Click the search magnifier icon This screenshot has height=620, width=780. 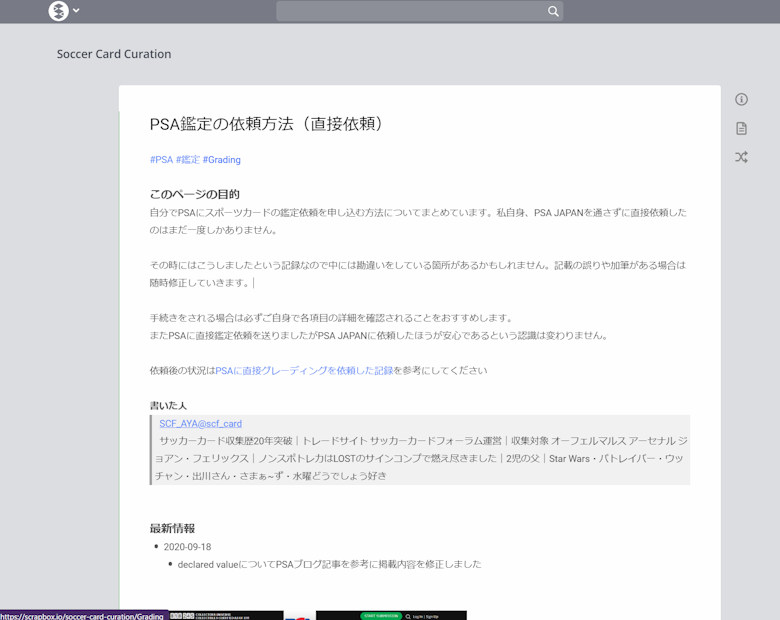553,12
